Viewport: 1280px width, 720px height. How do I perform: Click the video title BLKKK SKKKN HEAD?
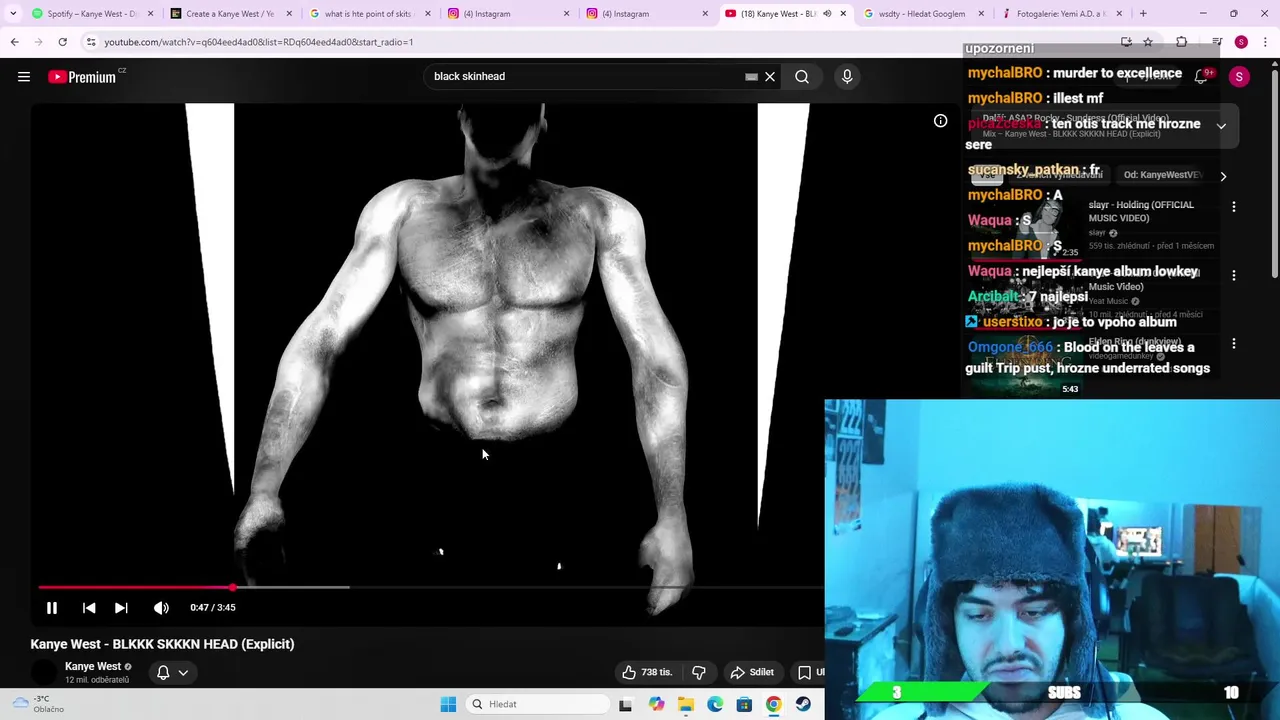tap(162, 644)
